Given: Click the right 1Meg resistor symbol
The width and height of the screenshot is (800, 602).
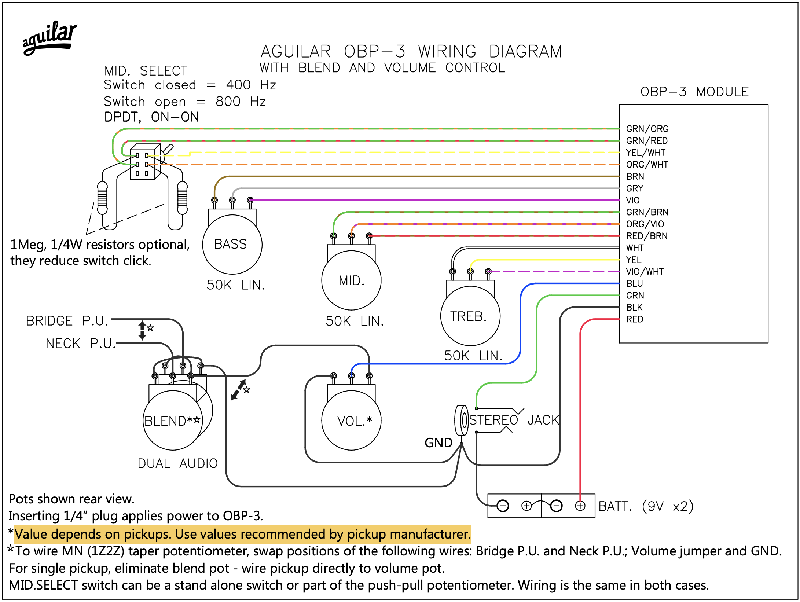Looking at the screenshot, I should (182, 198).
